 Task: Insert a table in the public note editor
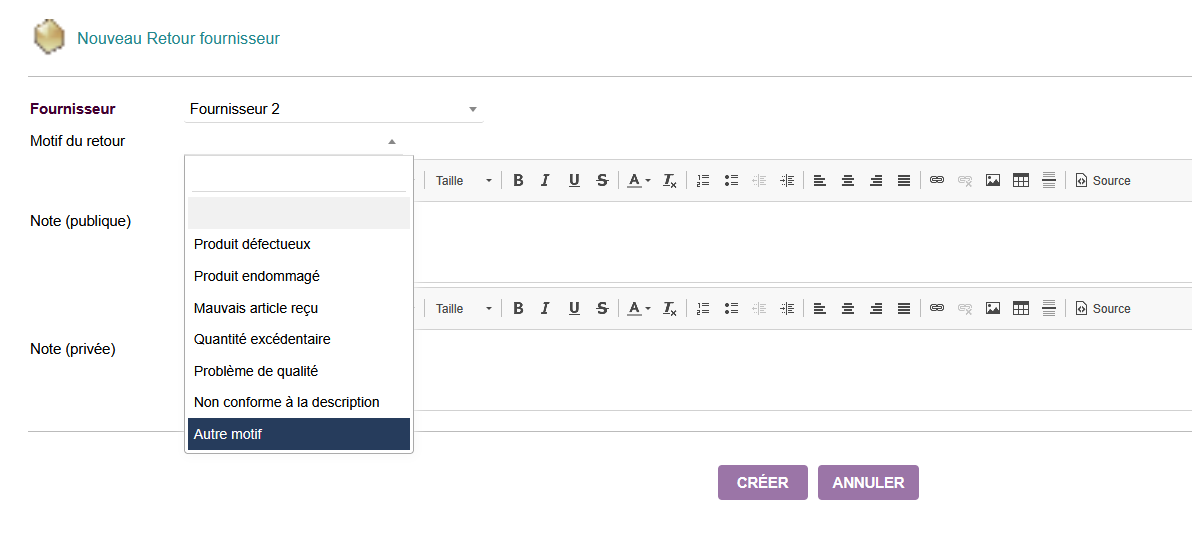point(1021,181)
